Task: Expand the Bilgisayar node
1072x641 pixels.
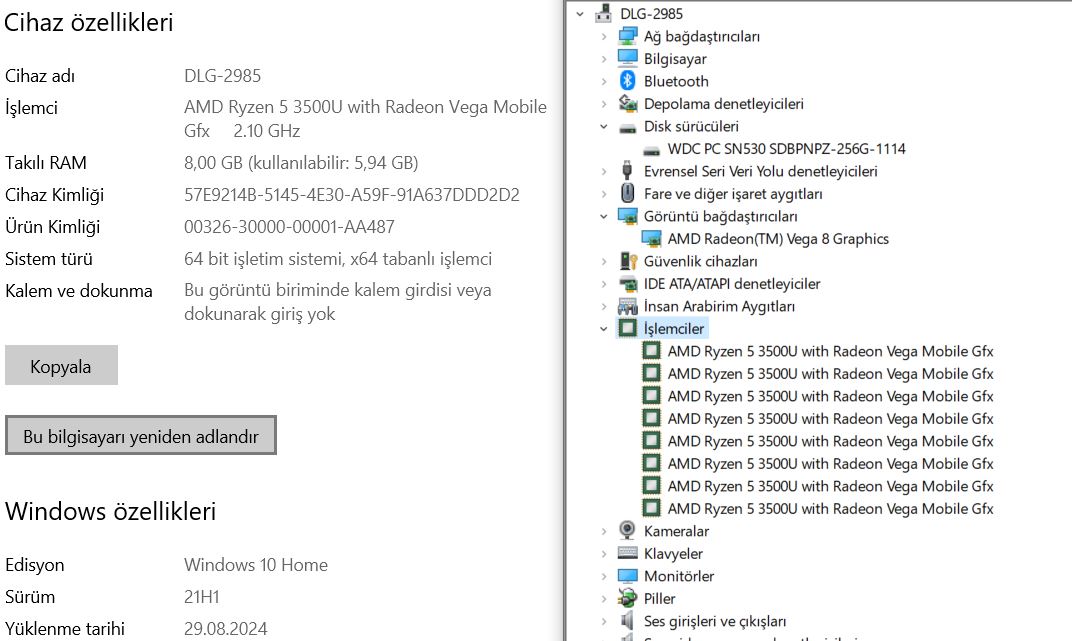Action: click(604, 59)
